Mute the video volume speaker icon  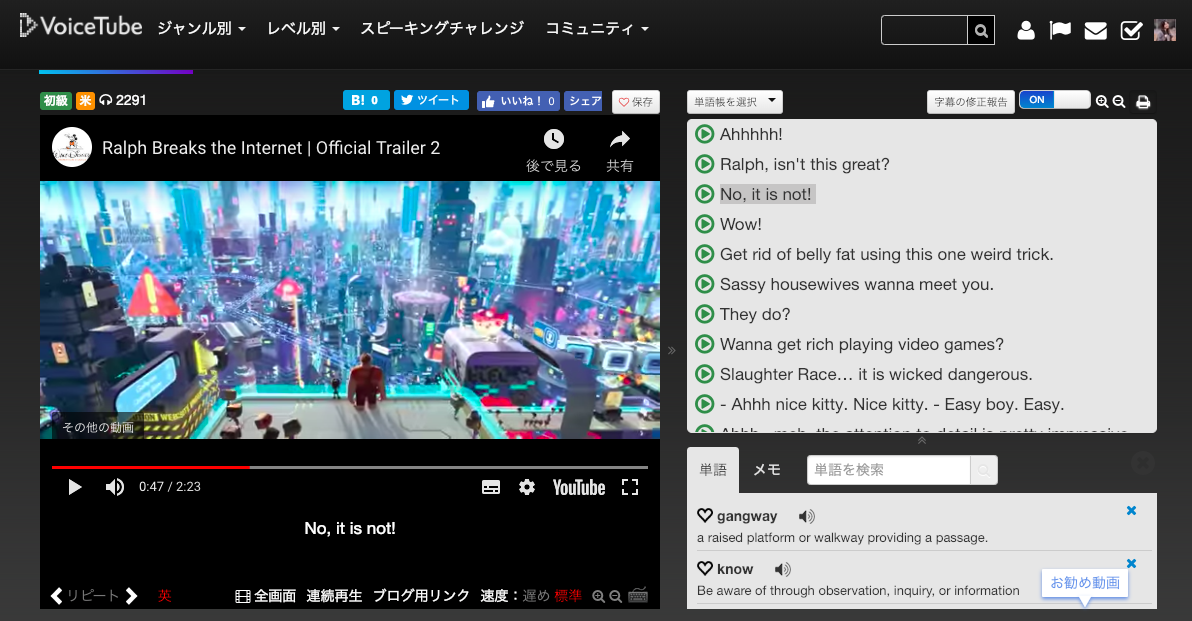[115, 487]
